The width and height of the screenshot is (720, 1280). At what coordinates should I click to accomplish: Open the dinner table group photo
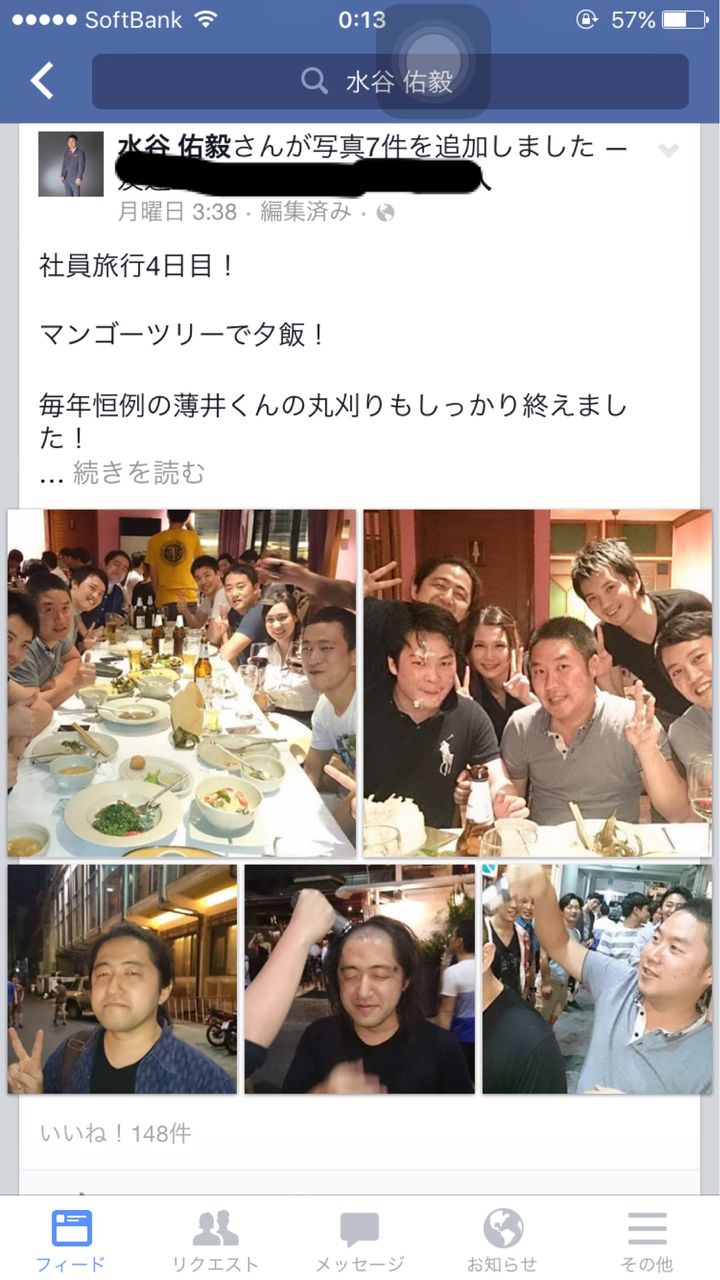click(182, 683)
